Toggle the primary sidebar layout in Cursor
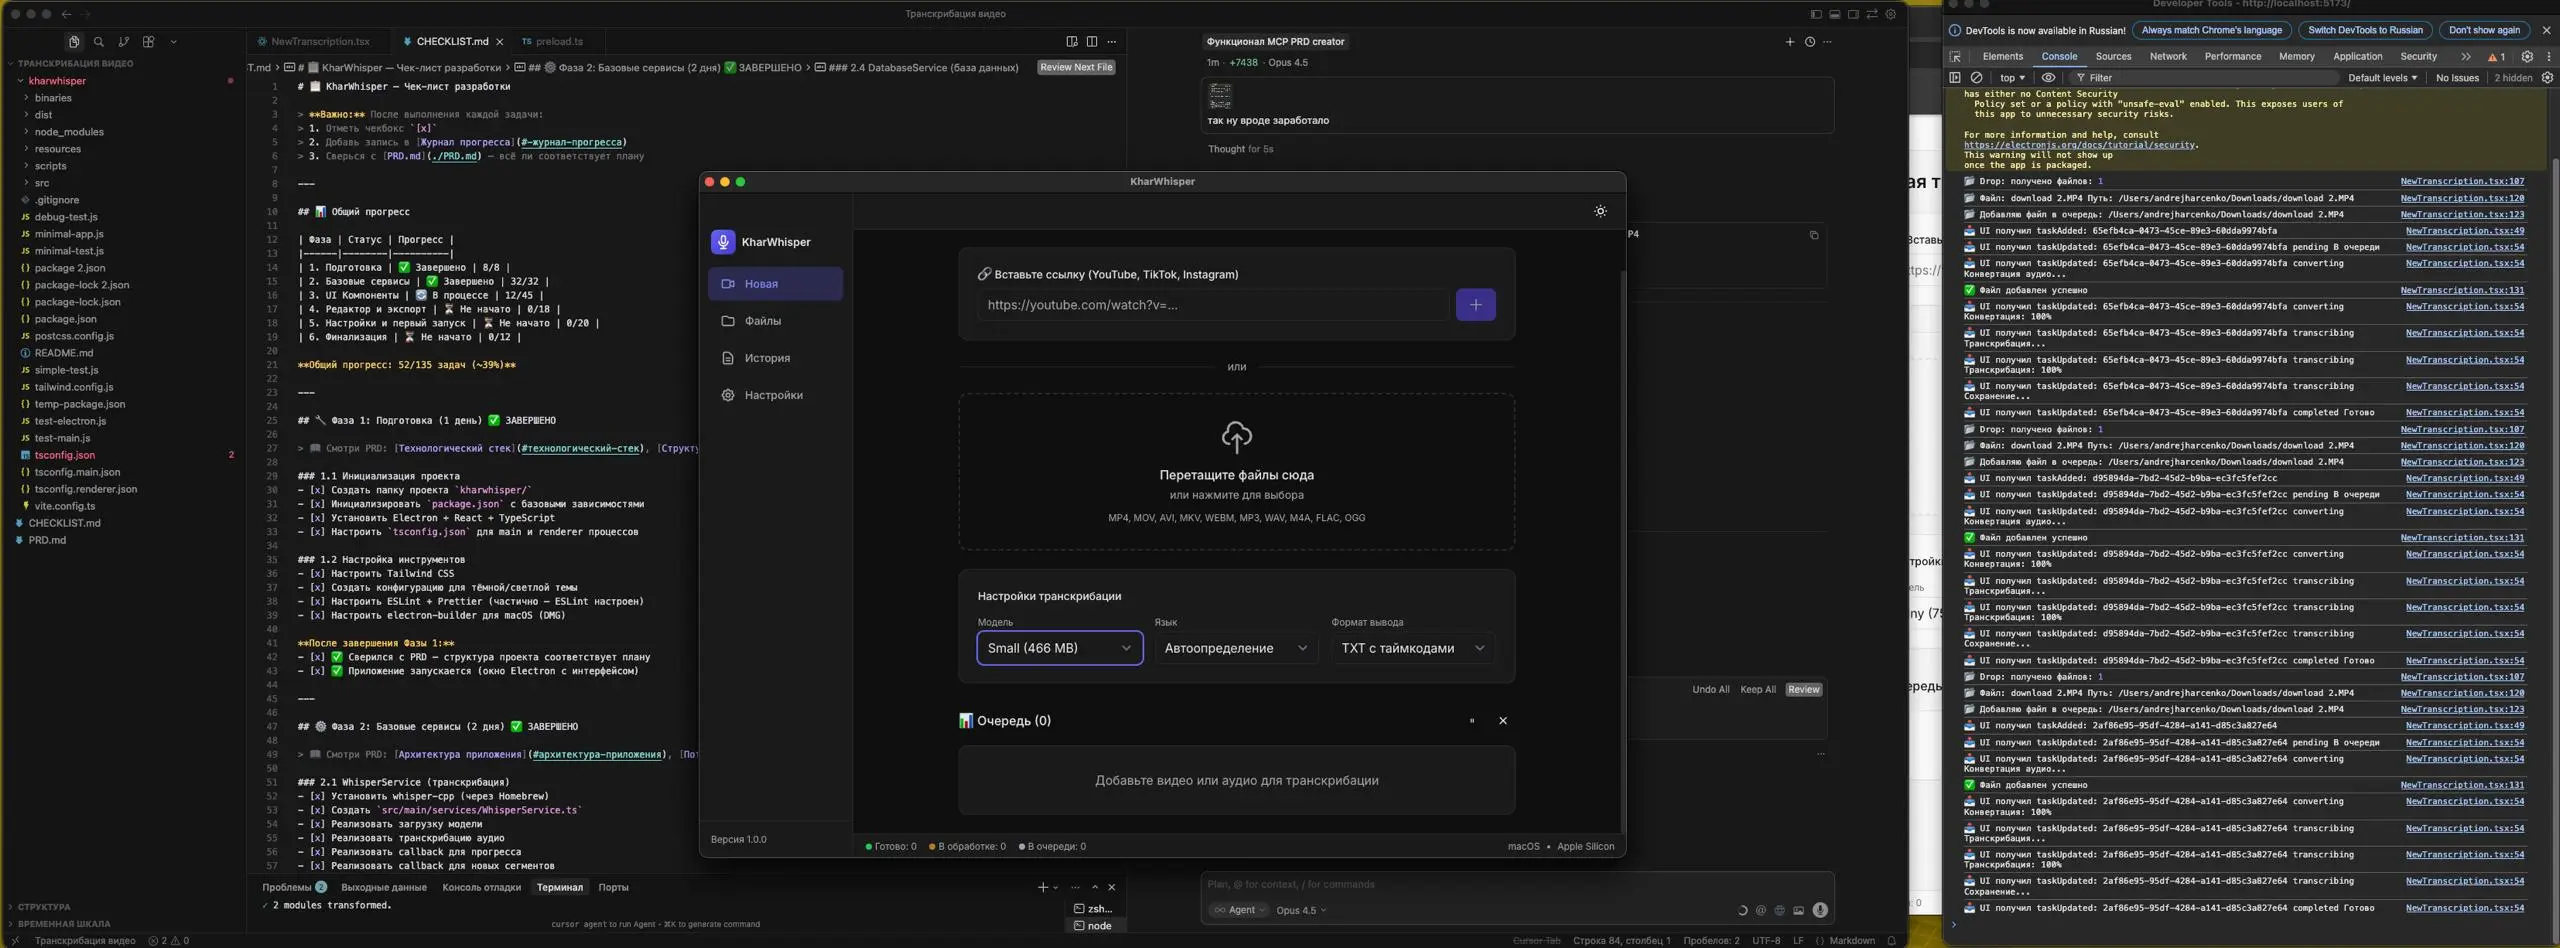2560x948 pixels. (x=1816, y=14)
